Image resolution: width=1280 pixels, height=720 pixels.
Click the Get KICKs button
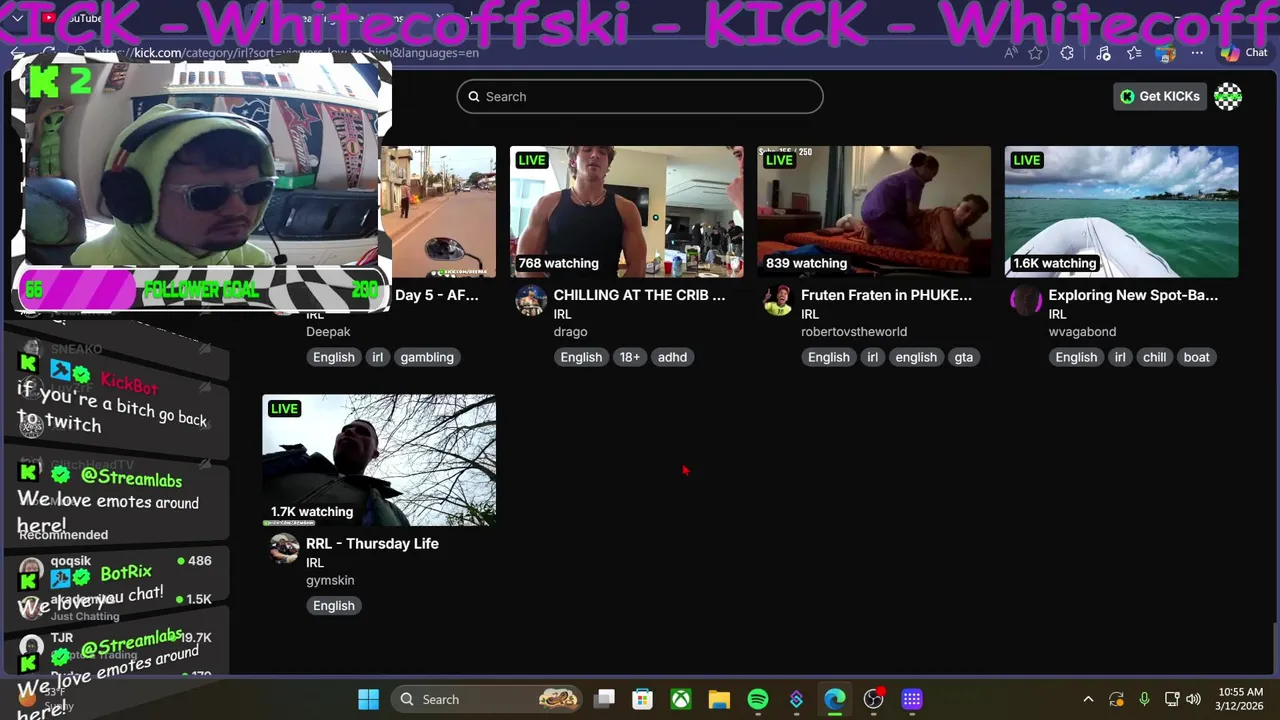point(1160,97)
